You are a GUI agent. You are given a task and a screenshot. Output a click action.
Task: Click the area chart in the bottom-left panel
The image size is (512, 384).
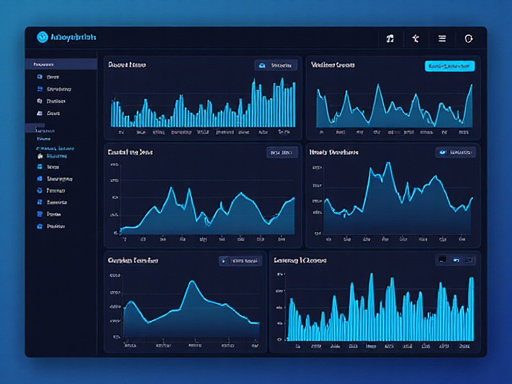191,309
